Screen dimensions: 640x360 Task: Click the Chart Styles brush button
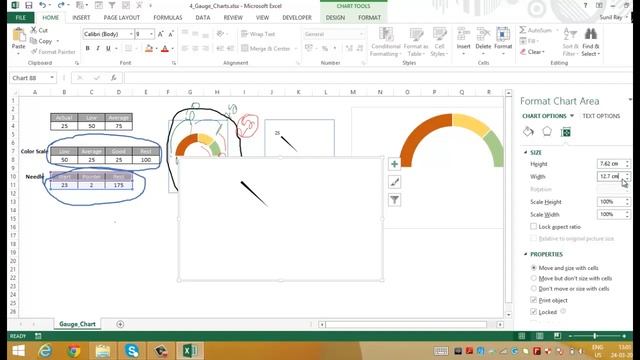(394, 182)
